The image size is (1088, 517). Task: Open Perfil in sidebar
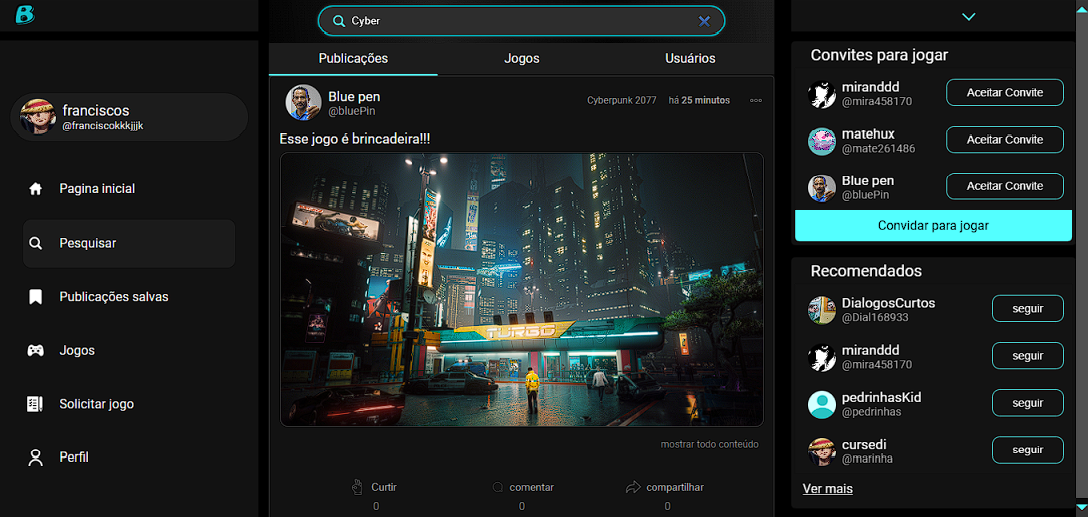(74, 457)
